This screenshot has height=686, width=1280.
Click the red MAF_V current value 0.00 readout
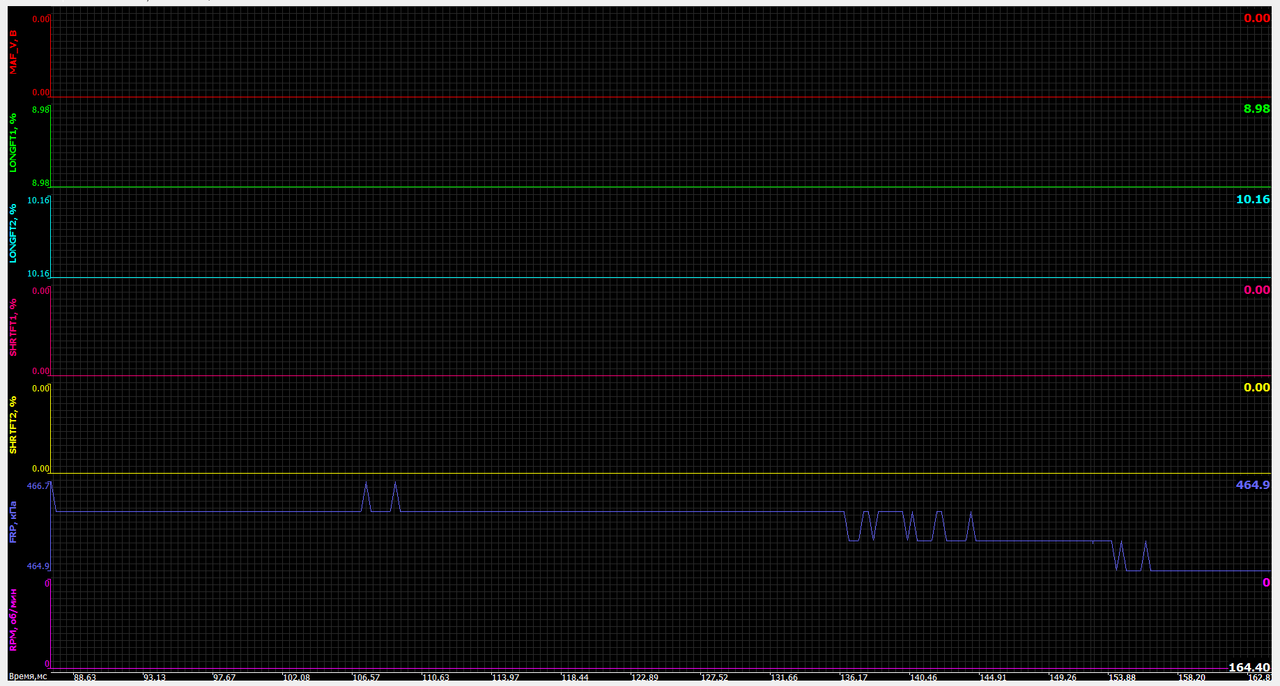coord(1256,18)
